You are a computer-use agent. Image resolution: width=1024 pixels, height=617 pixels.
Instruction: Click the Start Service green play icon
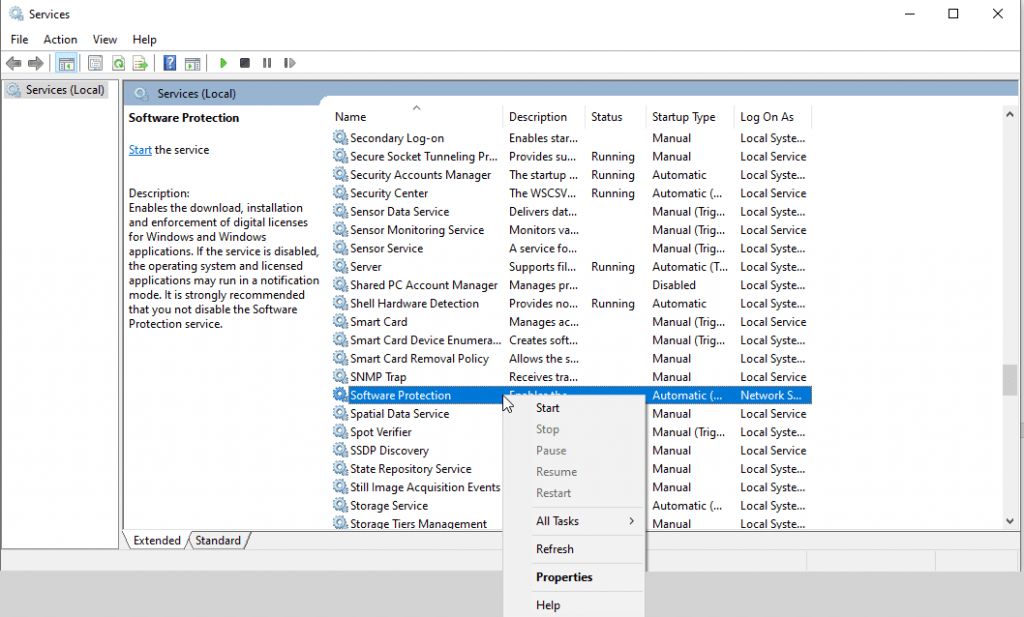[222, 63]
